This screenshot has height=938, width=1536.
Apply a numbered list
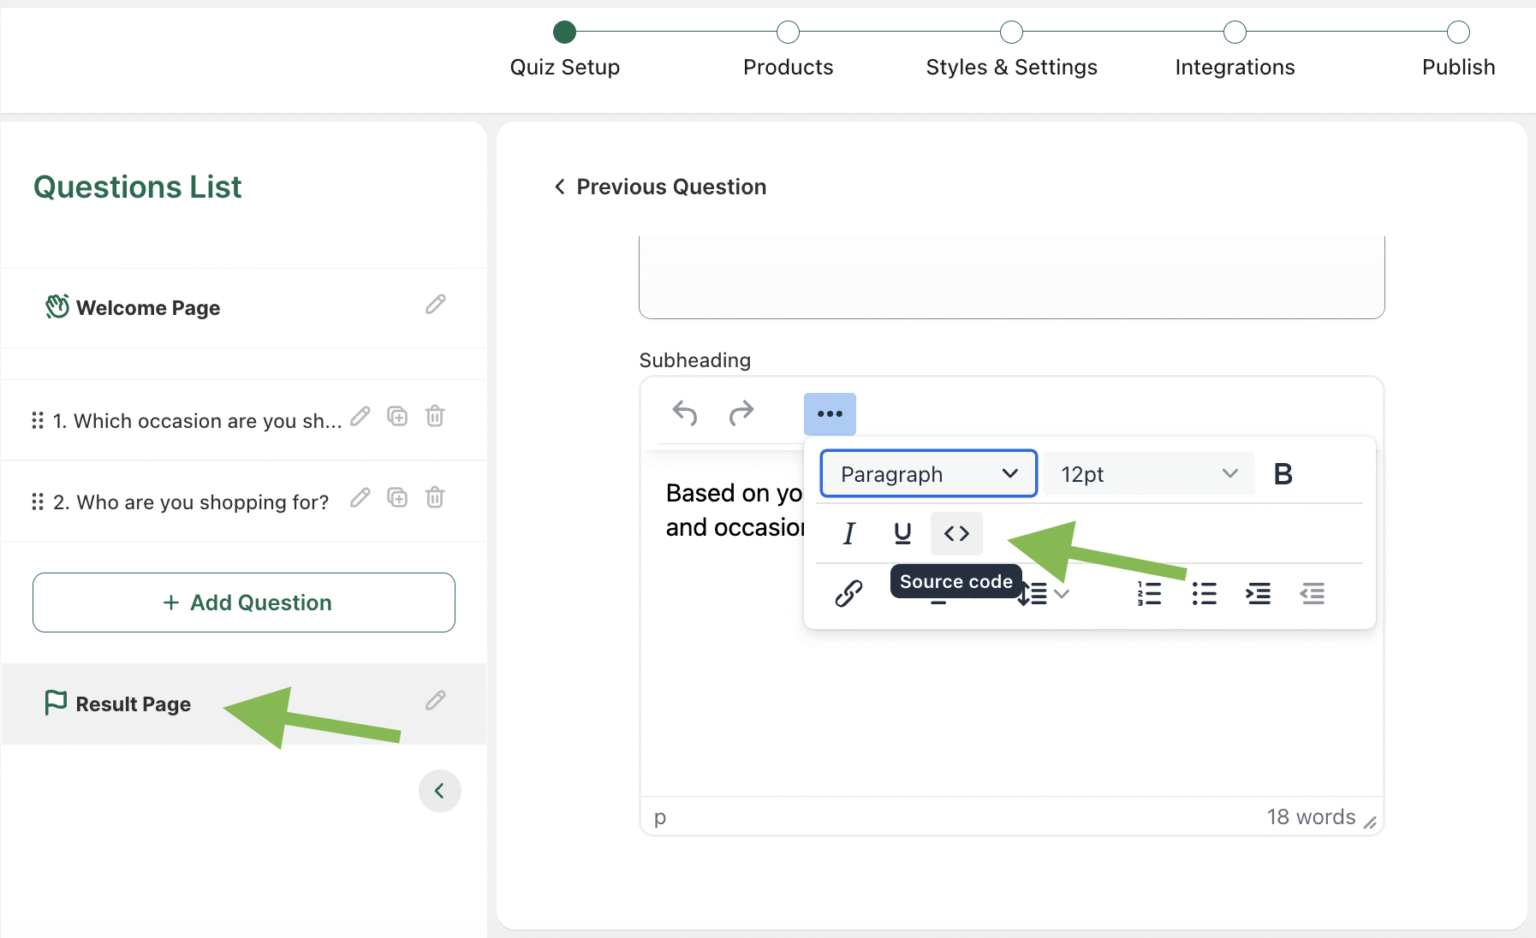pyautogui.click(x=1150, y=593)
